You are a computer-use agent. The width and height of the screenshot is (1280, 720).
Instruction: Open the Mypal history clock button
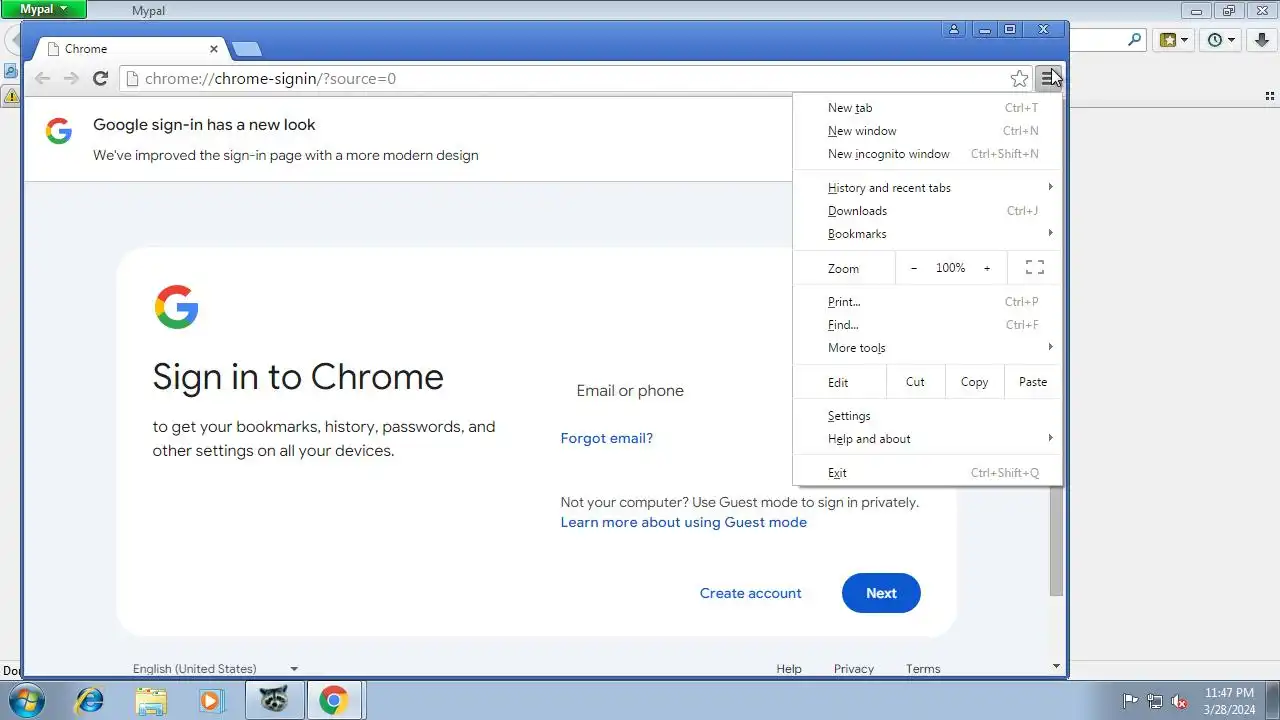1215,40
